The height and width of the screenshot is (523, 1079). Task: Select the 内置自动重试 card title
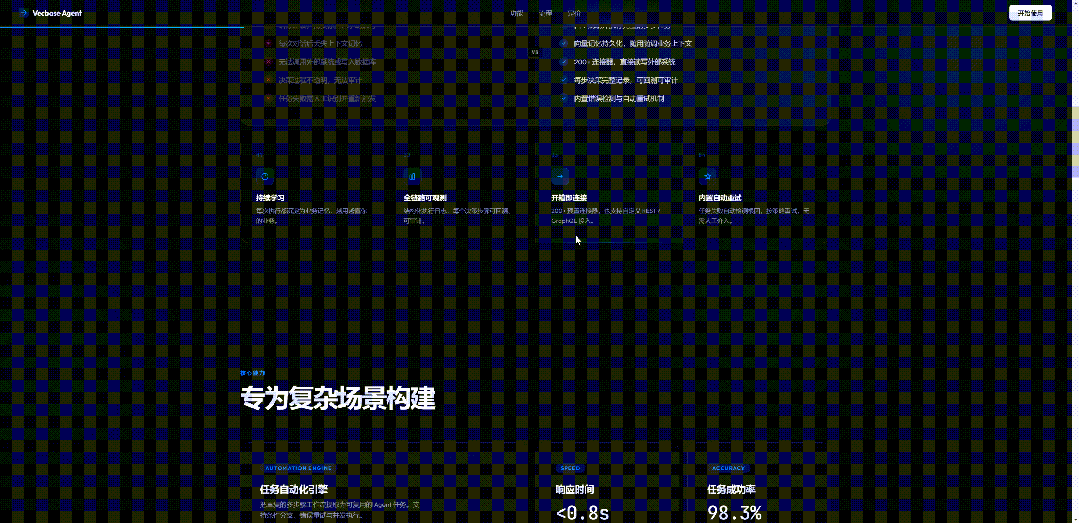pos(720,198)
